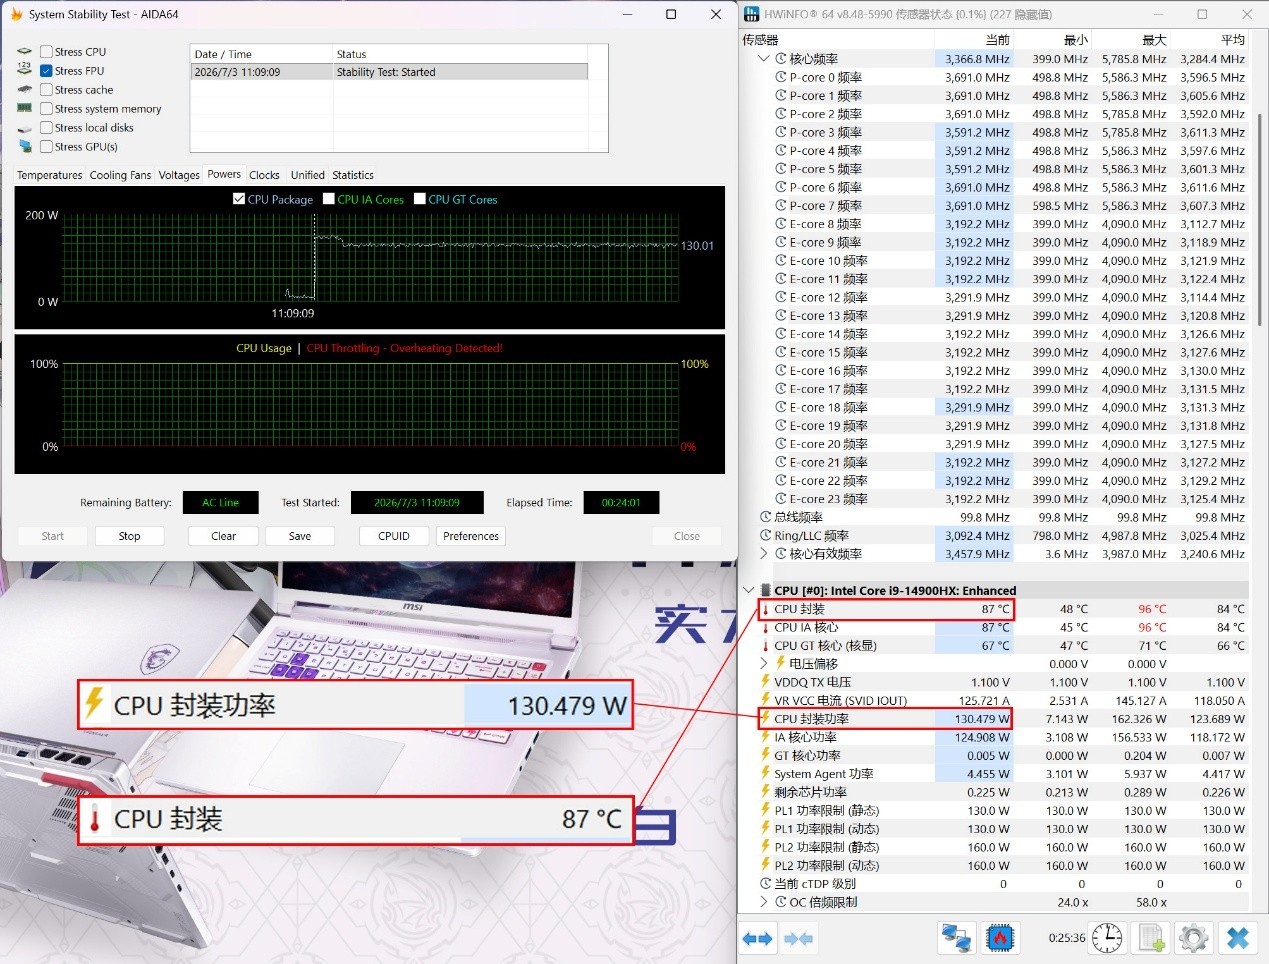This screenshot has height=964, width=1269.
Task: Enable the Stress cache checkbox
Action: coord(46,89)
